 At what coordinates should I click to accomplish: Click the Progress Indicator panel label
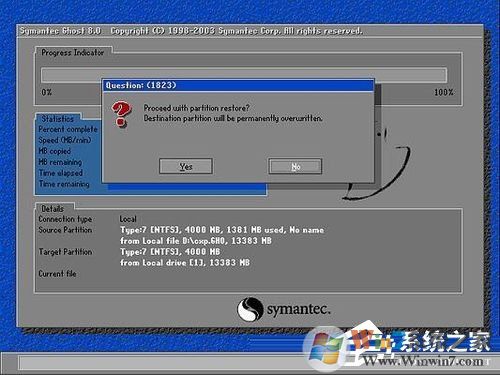coord(73,52)
